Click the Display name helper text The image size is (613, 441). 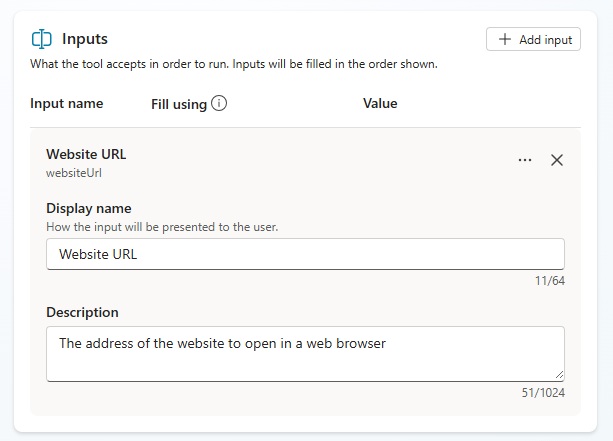click(x=162, y=227)
